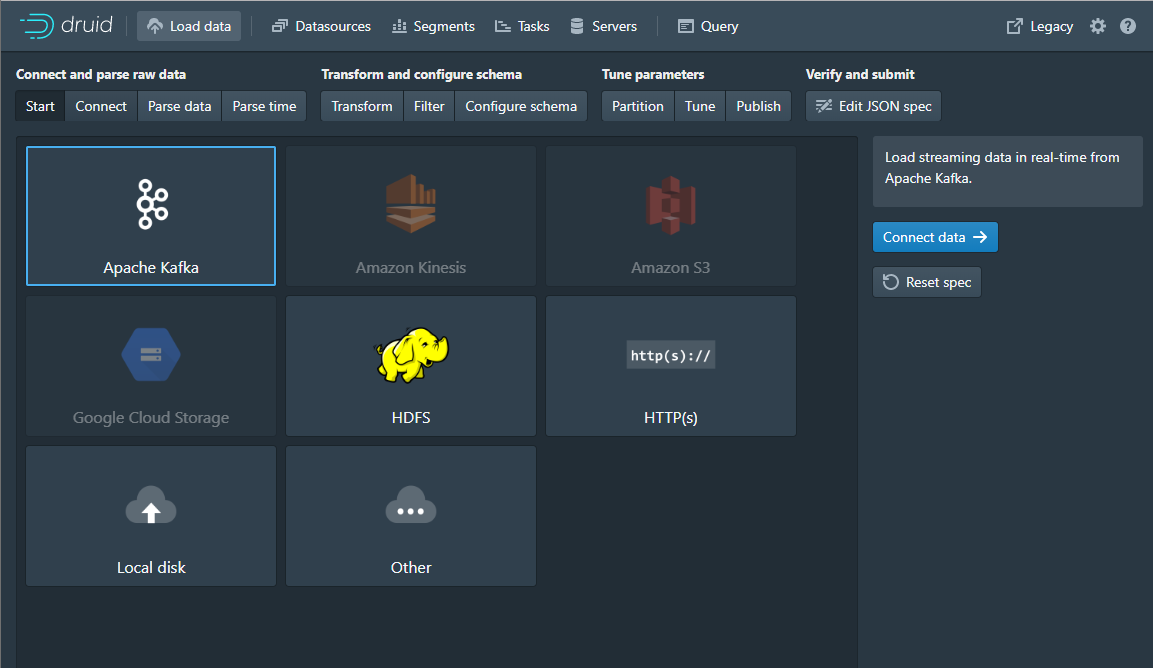The height and width of the screenshot is (668, 1153).
Task: Click the Connect data button
Action: pos(935,237)
